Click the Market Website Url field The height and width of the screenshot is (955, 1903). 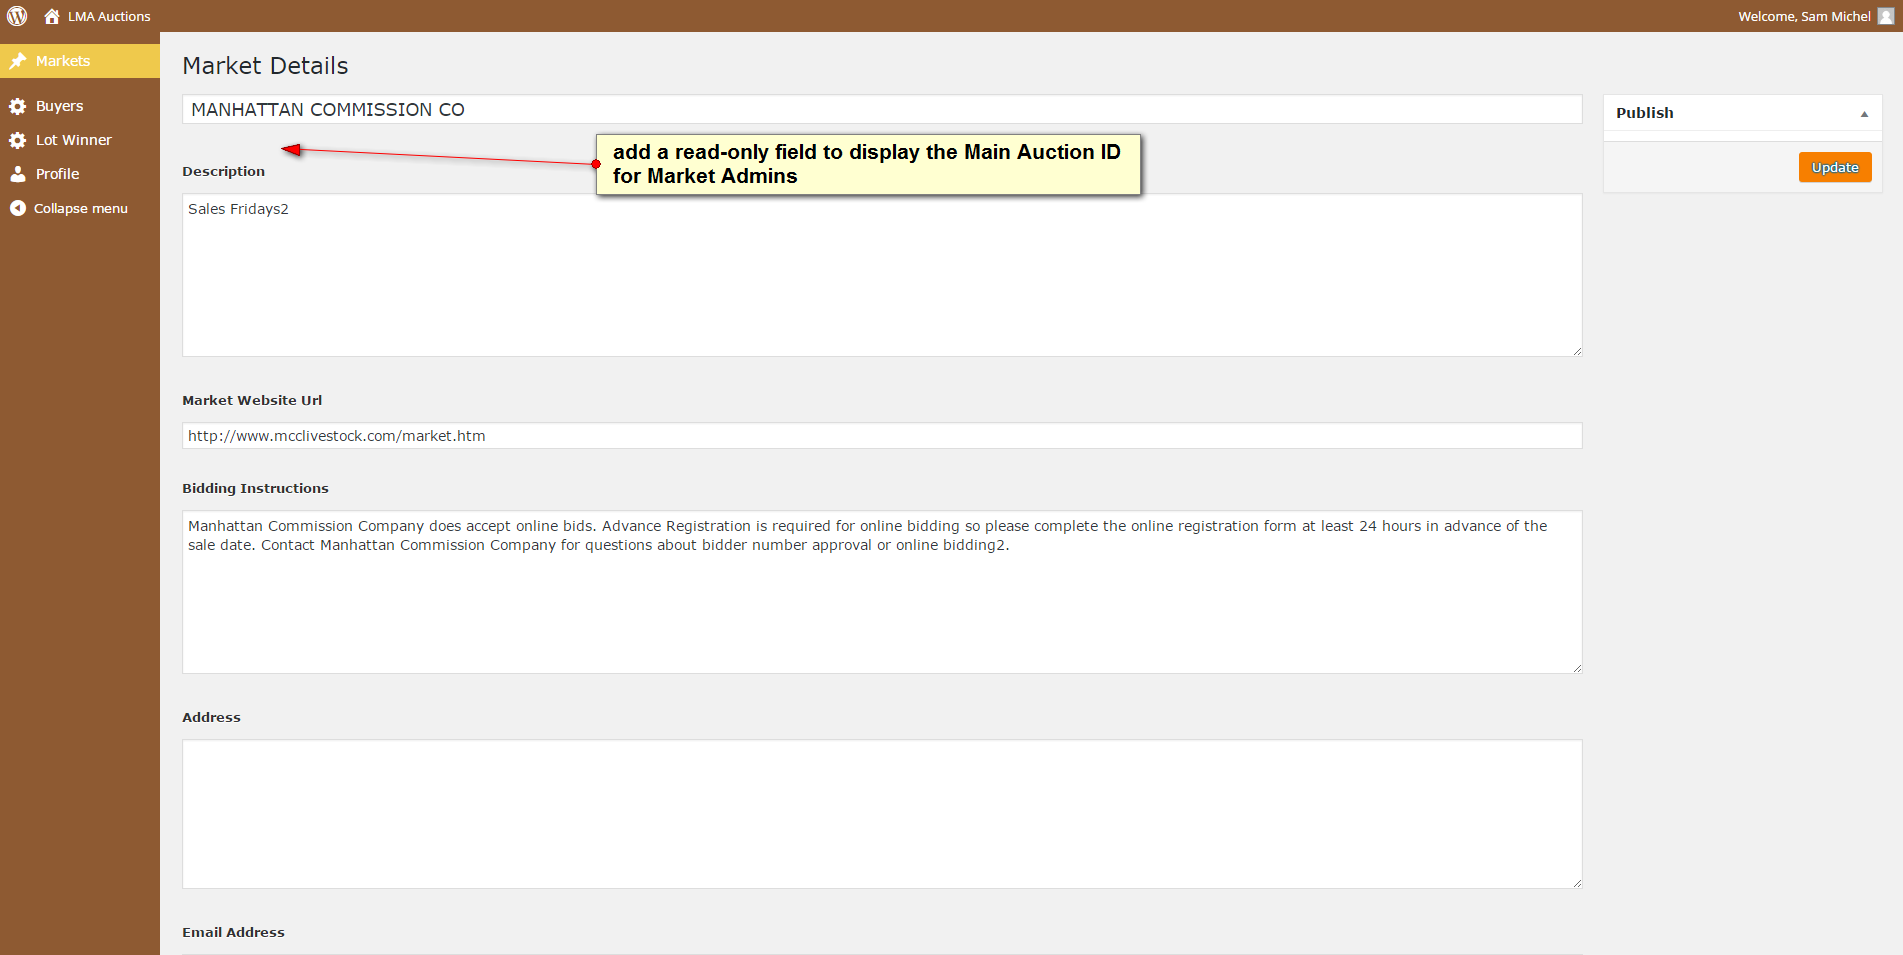[882, 436]
